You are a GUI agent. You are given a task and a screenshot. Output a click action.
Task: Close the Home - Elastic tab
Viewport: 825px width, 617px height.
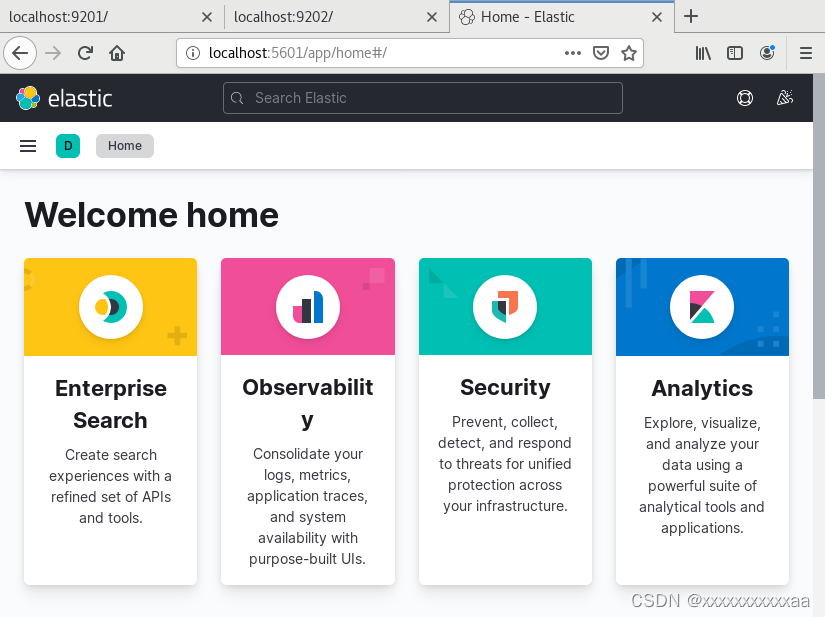(x=657, y=17)
